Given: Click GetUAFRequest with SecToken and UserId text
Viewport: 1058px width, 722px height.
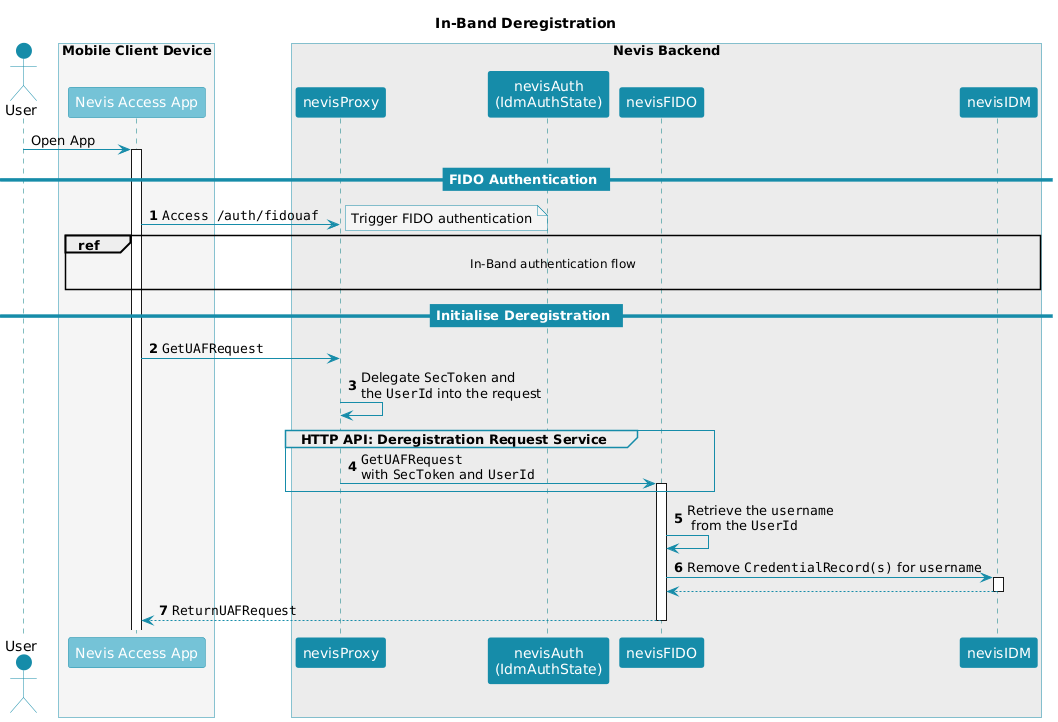Looking at the screenshot, I should pyautogui.click(x=447, y=467).
